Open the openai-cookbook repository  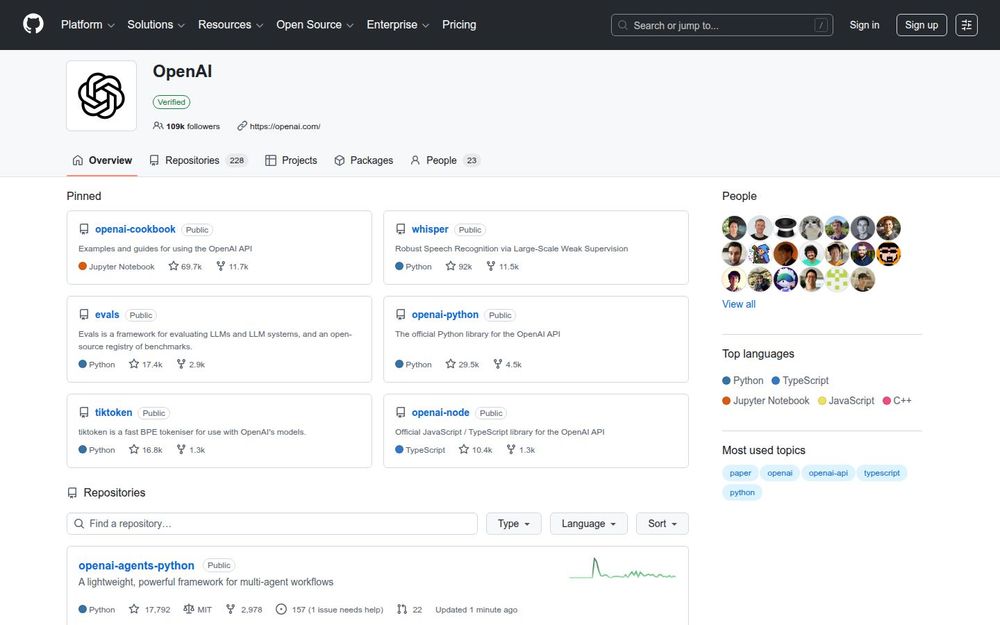135,229
